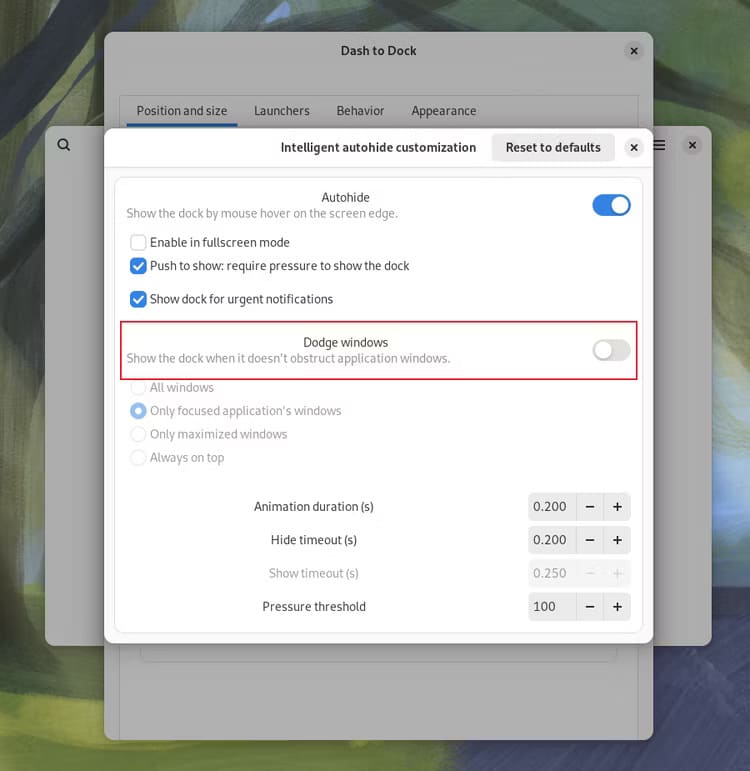
Task: Click the search icon in the Extensions window
Action: click(63, 145)
